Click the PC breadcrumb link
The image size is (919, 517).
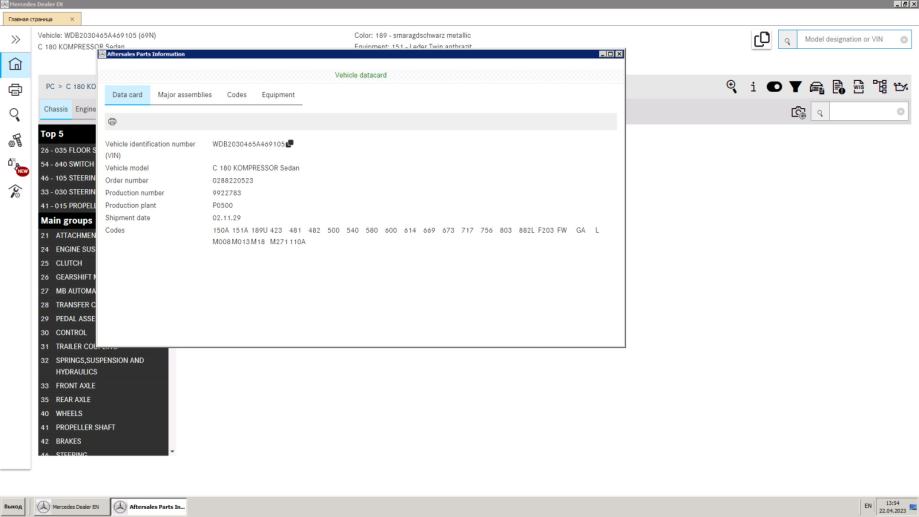50,87
